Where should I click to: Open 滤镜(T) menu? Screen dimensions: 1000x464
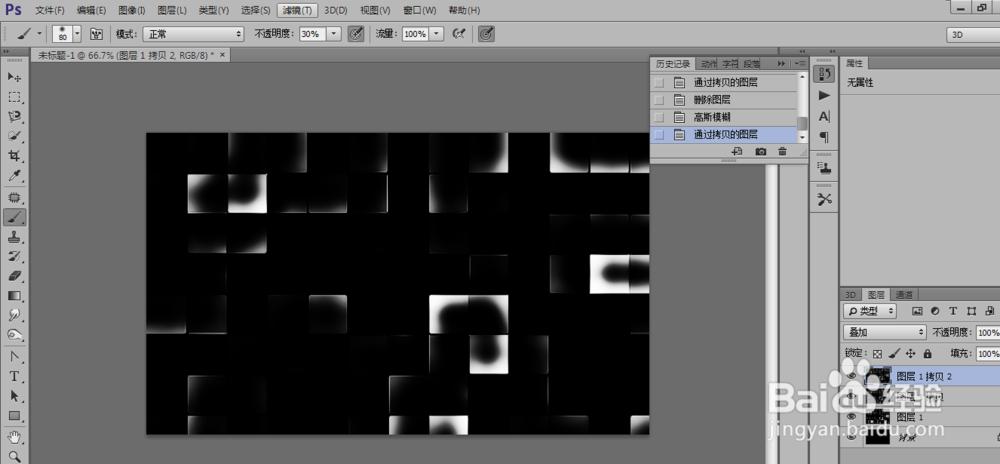298,10
